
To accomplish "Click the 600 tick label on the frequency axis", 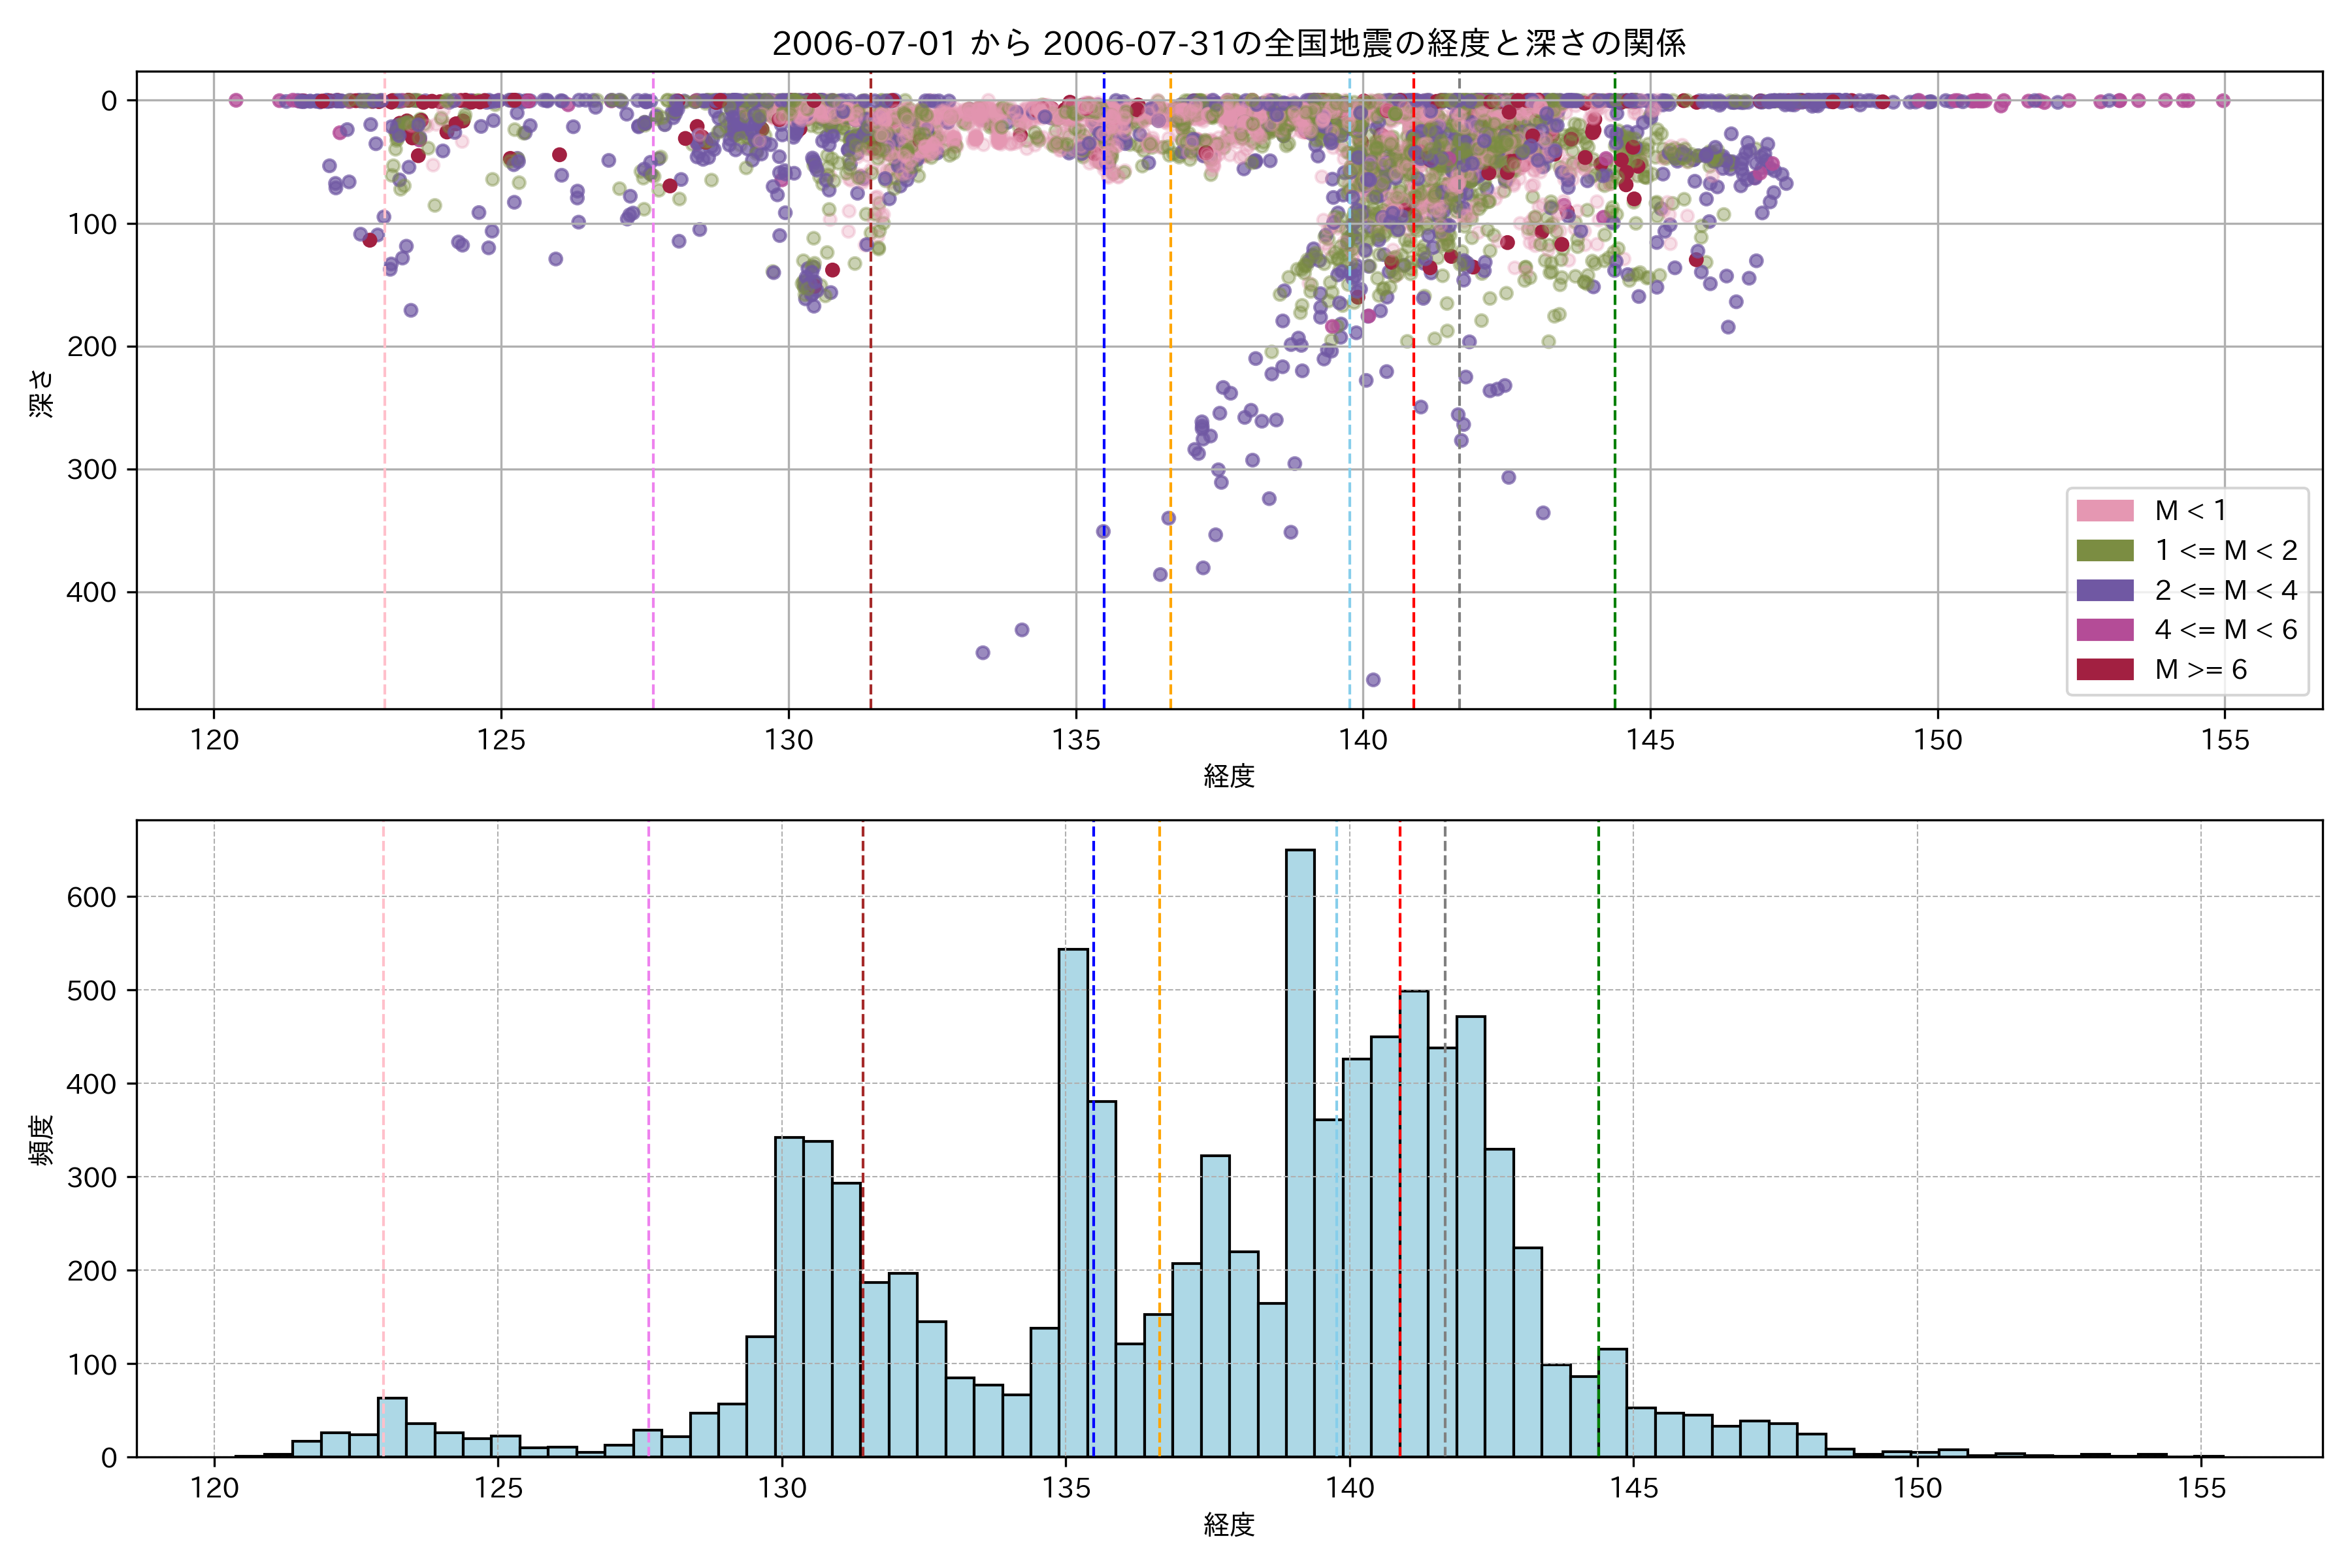I will (x=92, y=897).
